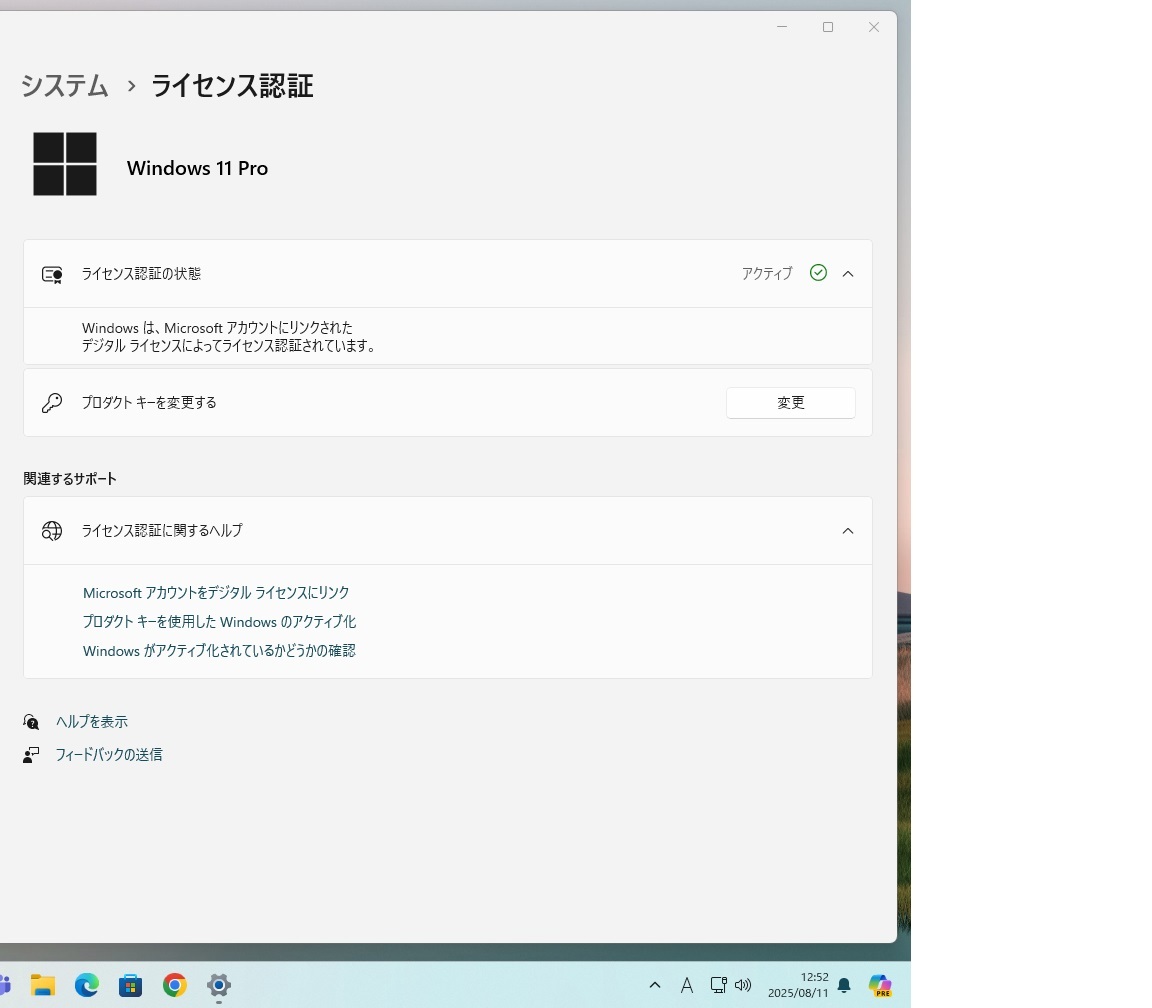
Task: Open the フィードバックの送信 link
Action: [x=109, y=755]
